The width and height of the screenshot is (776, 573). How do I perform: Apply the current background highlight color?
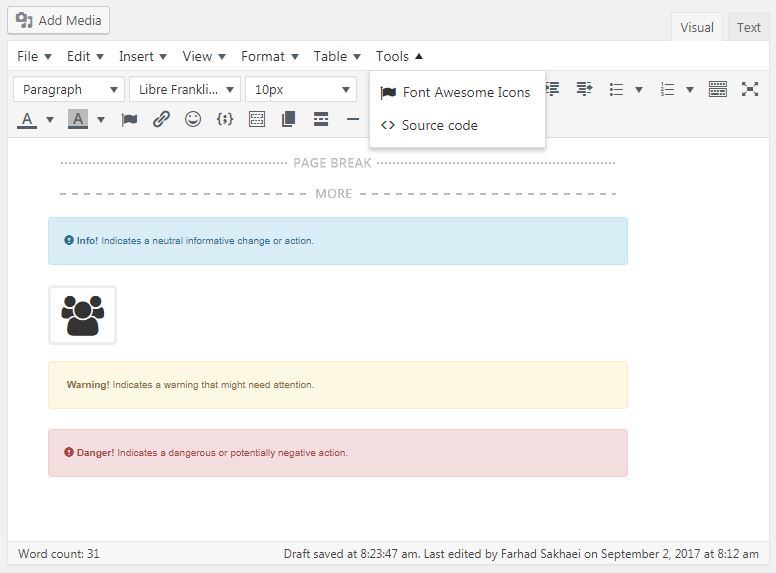78,119
